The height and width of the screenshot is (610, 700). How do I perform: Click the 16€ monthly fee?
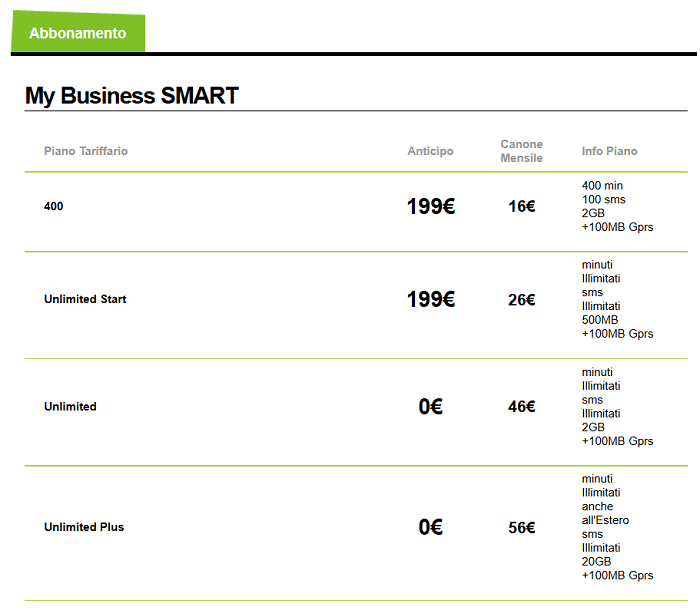[521, 206]
